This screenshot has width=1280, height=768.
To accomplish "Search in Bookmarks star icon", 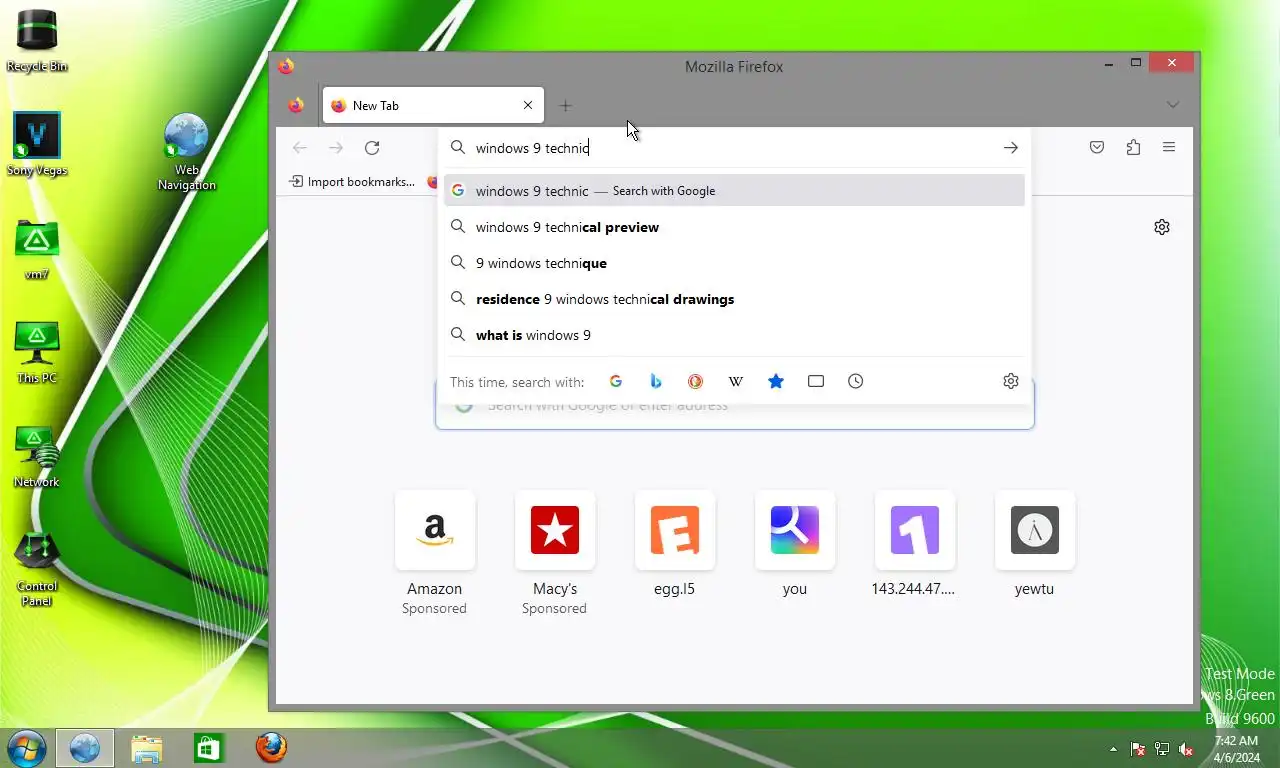I will pos(776,381).
